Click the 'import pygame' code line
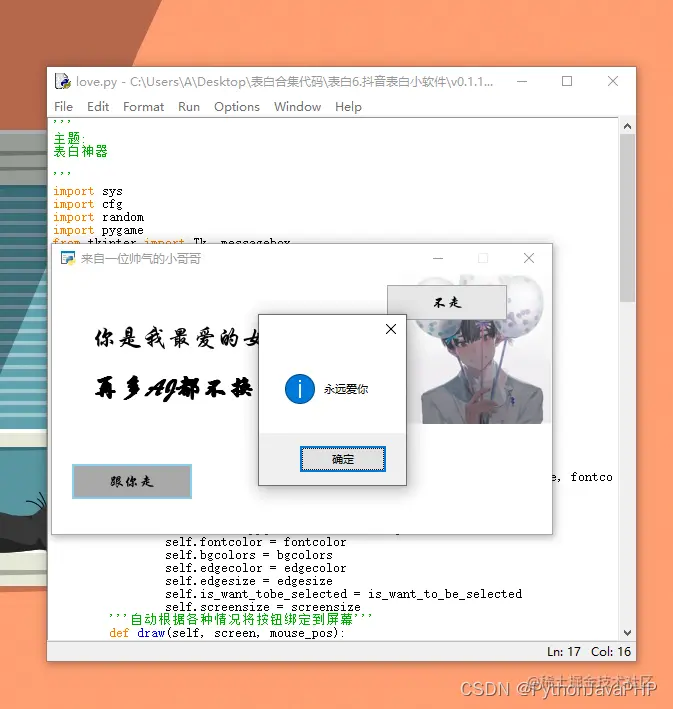Image resolution: width=673 pixels, height=709 pixels. (x=99, y=230)
